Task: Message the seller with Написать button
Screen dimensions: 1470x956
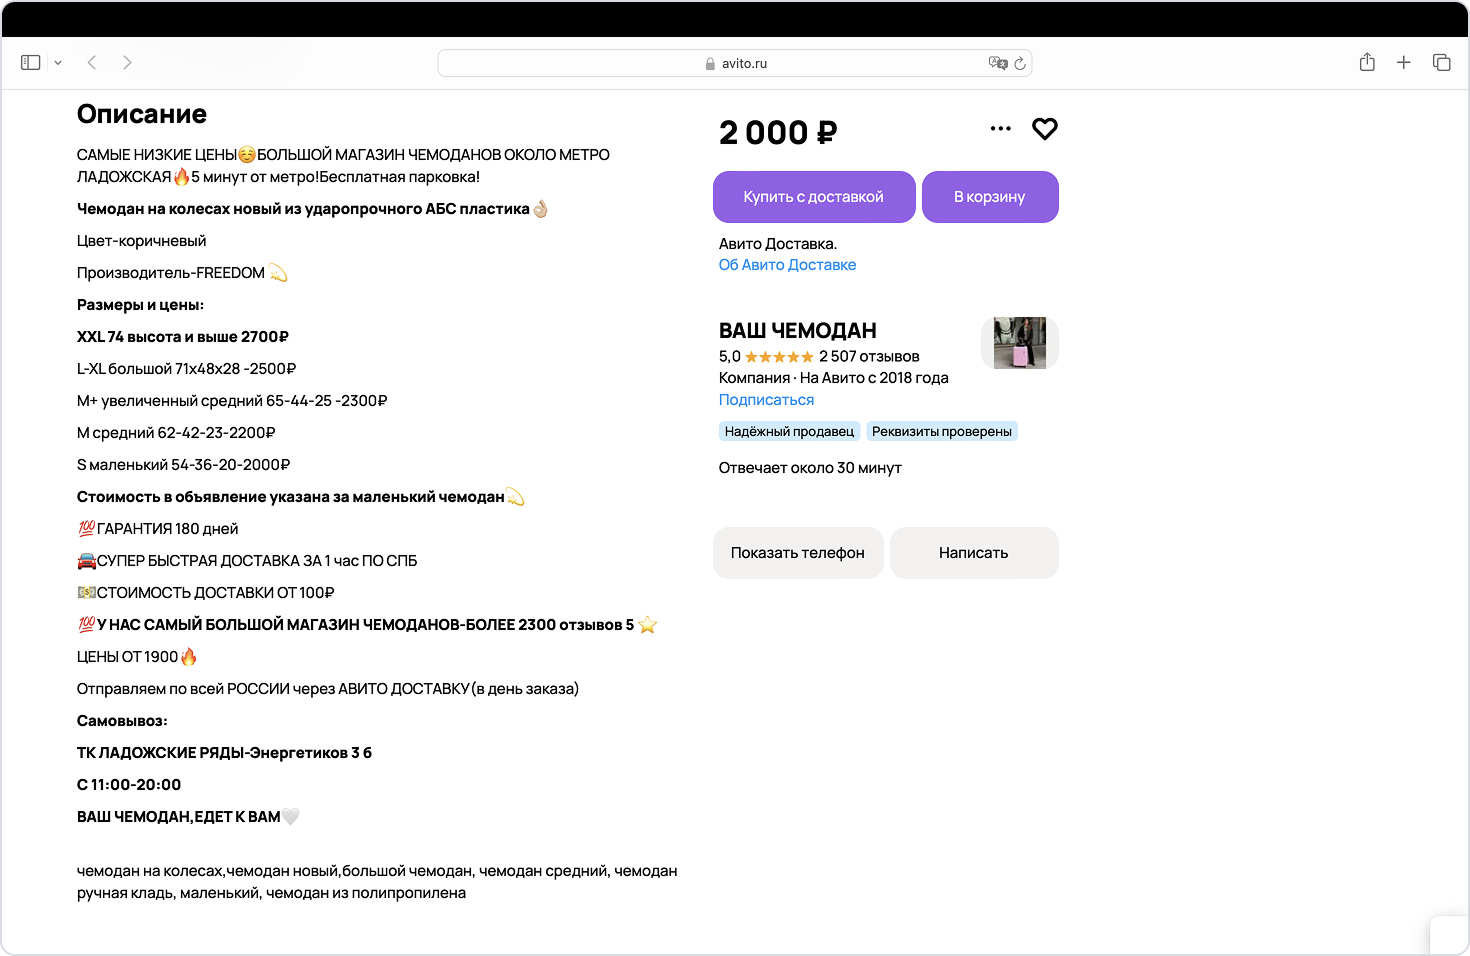Action: pos(974,553)
